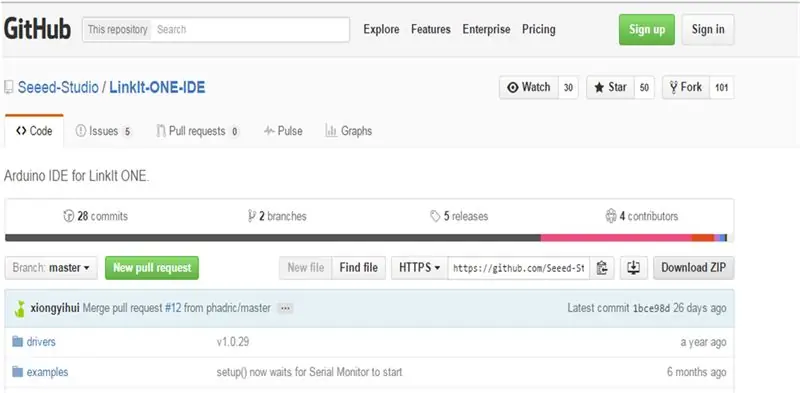Click the Seeed-Studio owner link
The height and width of the screenshot is (393, 800).
coord(58,87)
